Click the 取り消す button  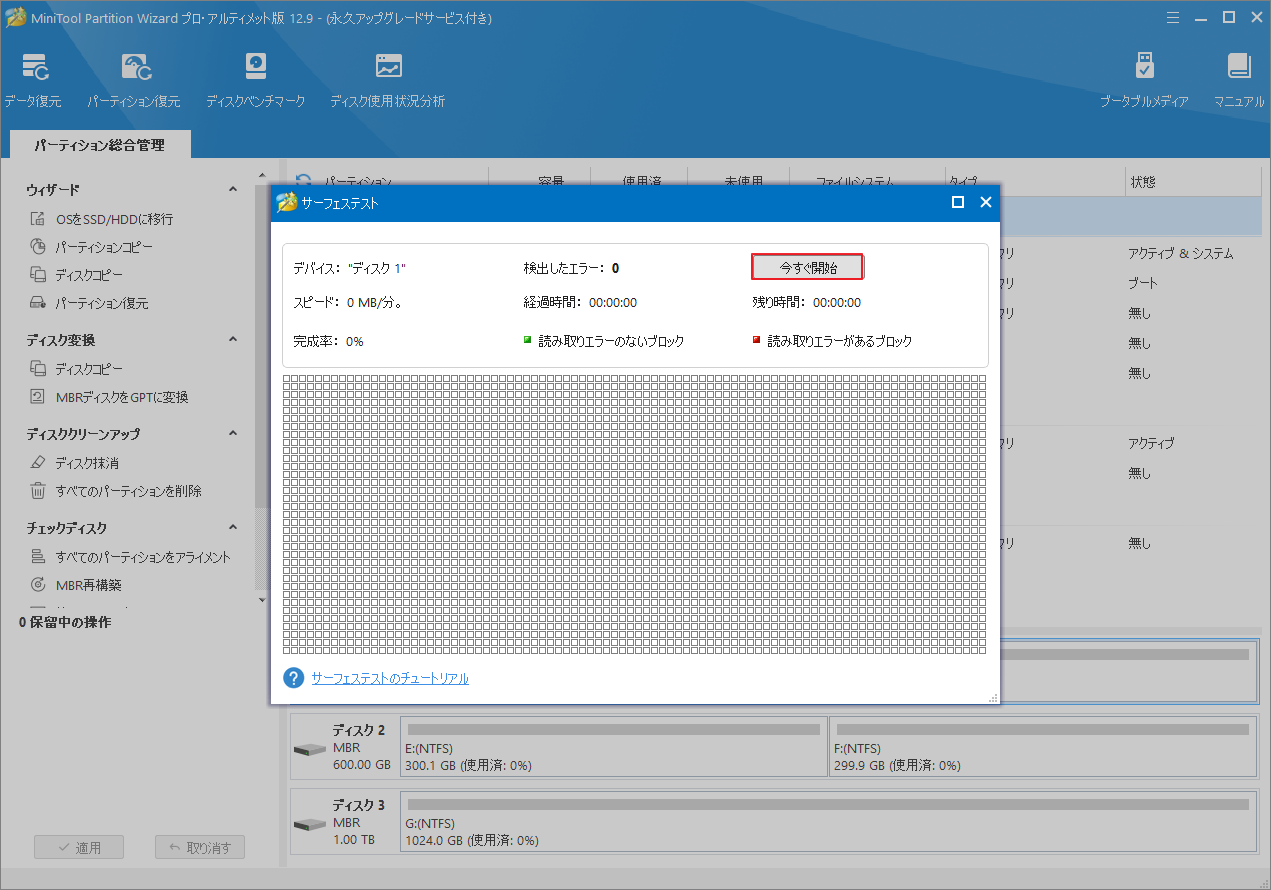coord(200,847)
